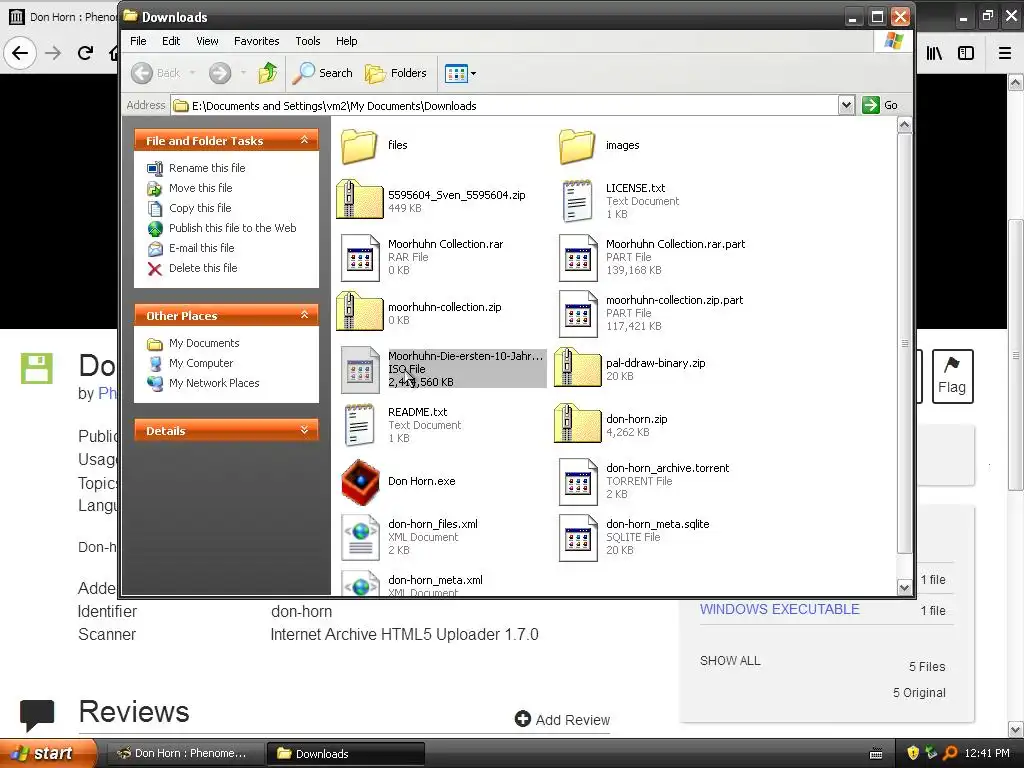The image size is (1024, 768).
Task: Click E-mail this file
Action: (x=201, y=248)
